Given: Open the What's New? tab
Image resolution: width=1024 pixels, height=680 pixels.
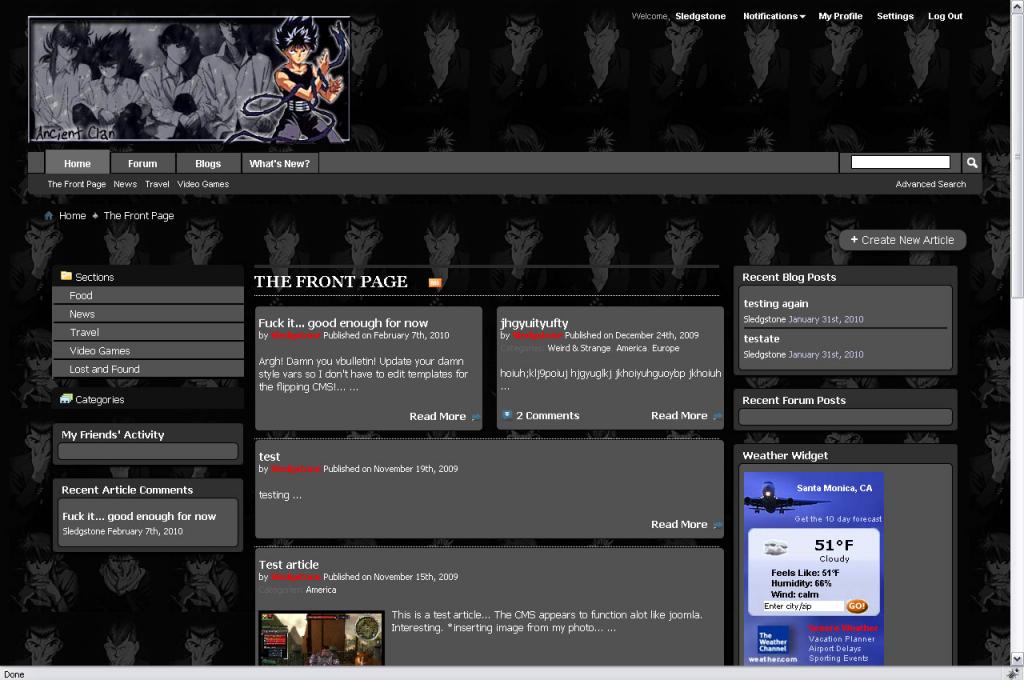Looking at the screenshot, I should point(280,163).
